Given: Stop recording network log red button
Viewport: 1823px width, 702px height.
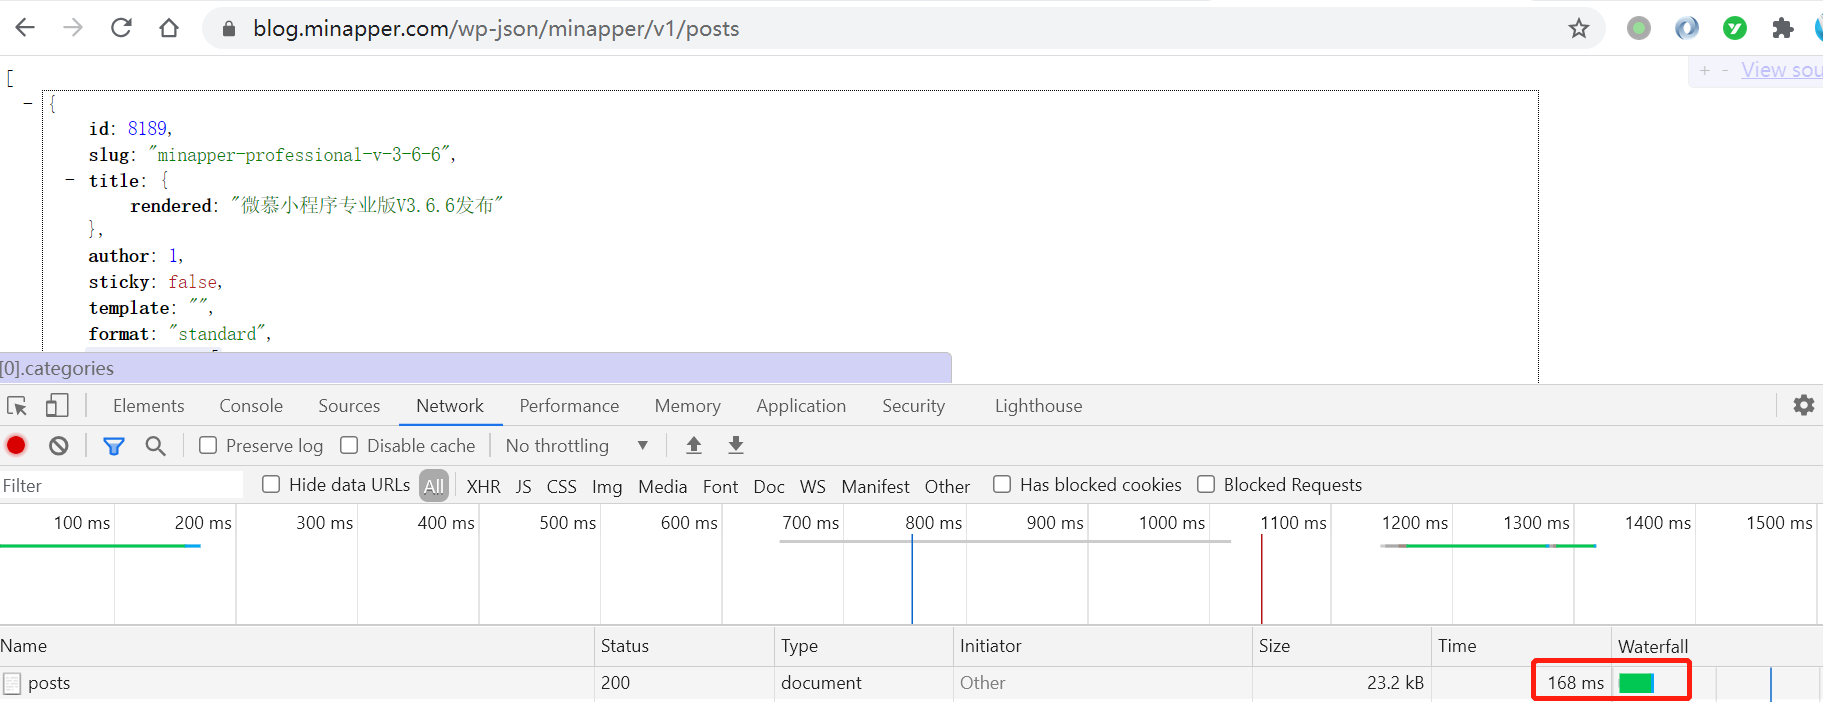Looking at the screenshot, I should pyautogui.click(x=16, y=446).
